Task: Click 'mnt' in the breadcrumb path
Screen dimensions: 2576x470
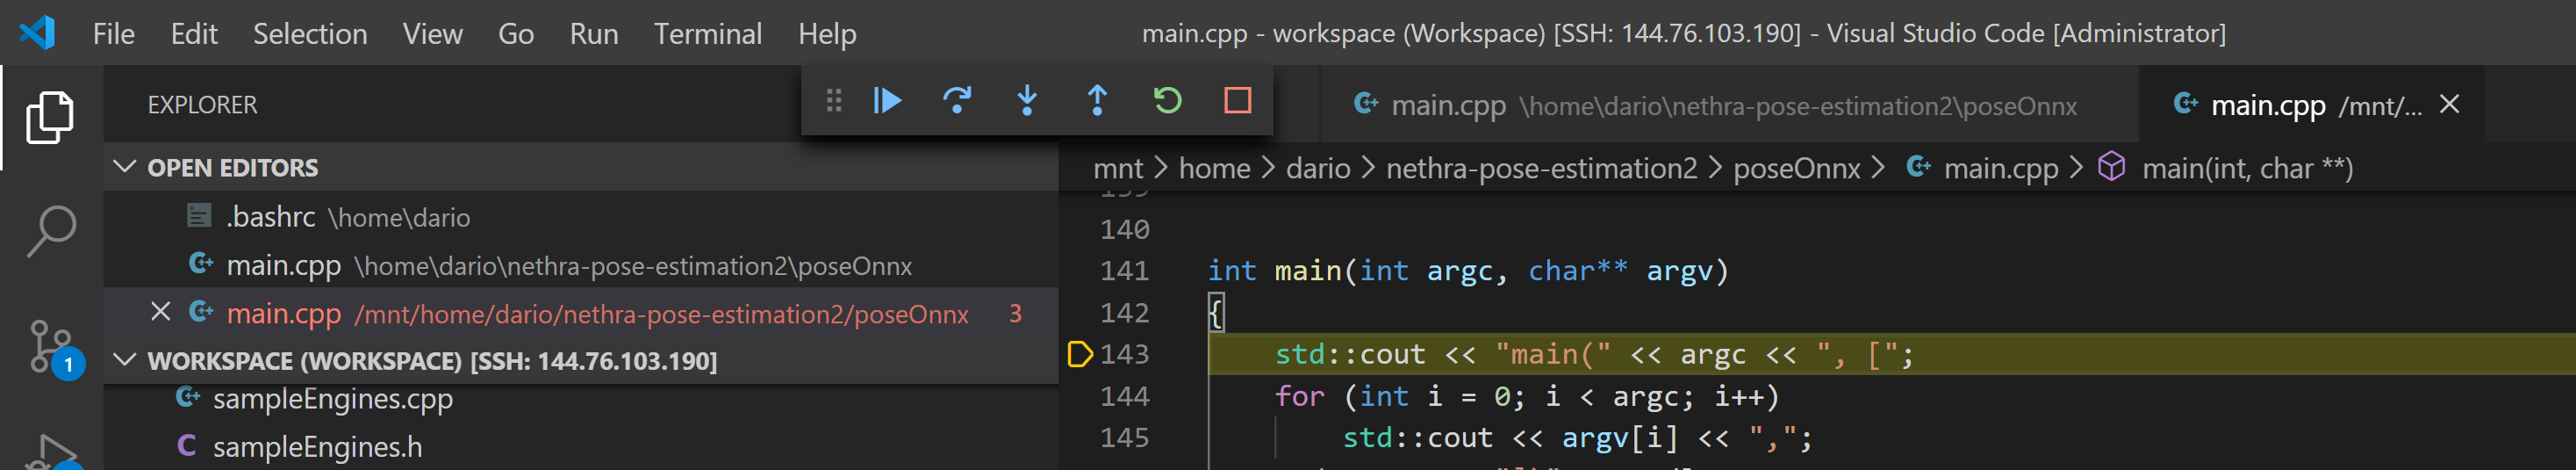Action: point(1118,168)
